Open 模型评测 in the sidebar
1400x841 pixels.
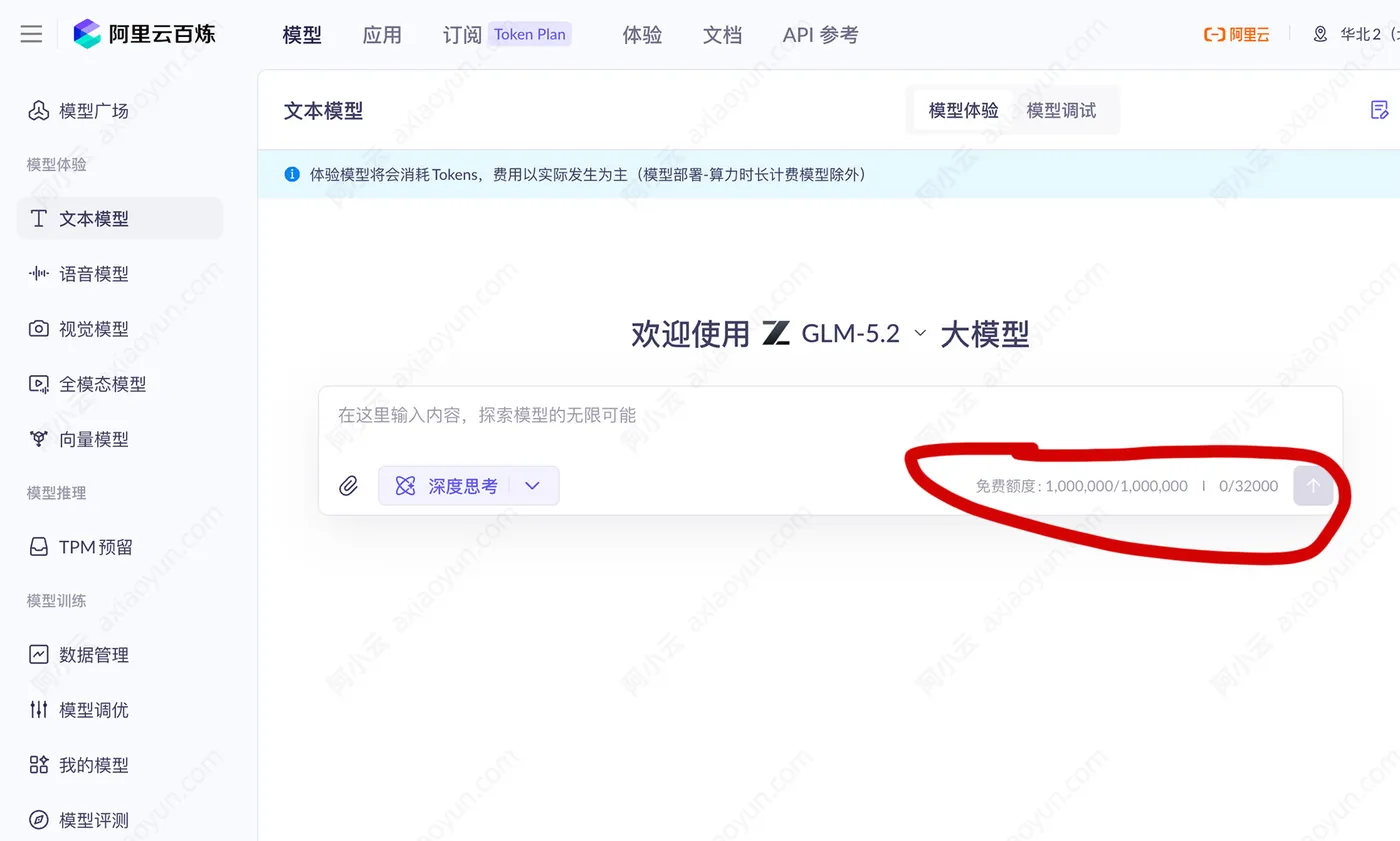click(120, 820)
